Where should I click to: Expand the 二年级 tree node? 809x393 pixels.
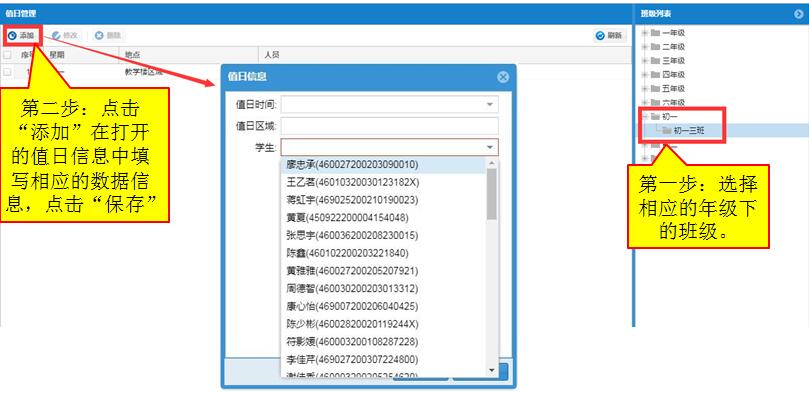(x=644, y=47)
